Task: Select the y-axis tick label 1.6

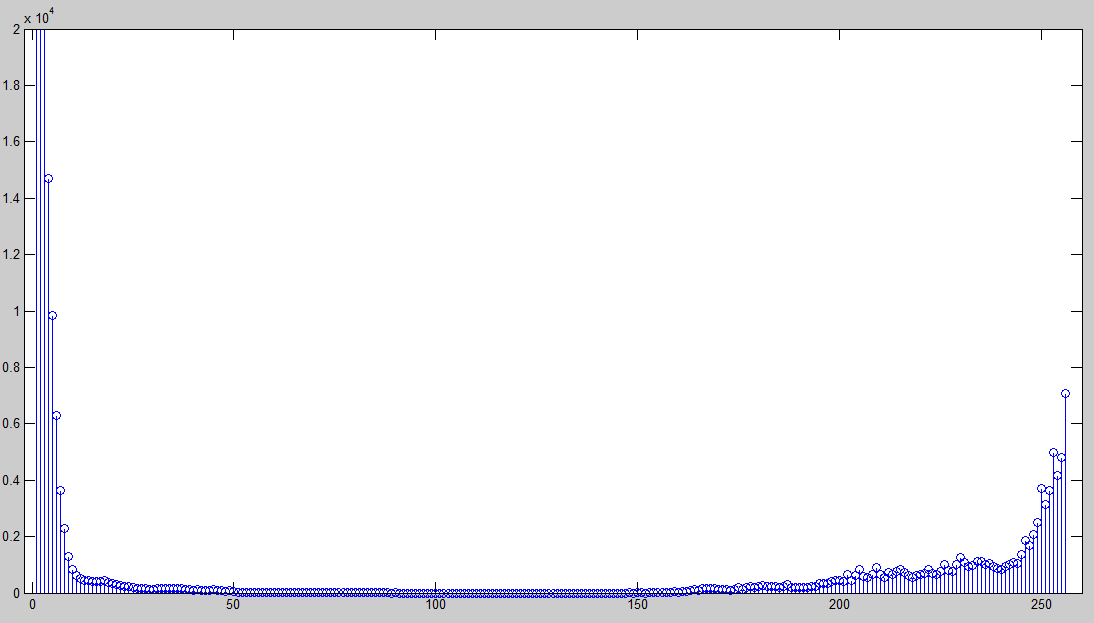Action: [x=12, y=142]
